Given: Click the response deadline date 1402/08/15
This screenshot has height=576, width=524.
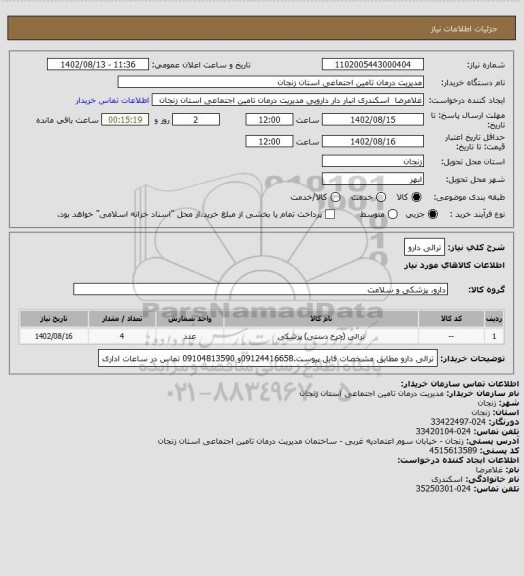Looking at the screenshot, I should click(x=373, y=120).
